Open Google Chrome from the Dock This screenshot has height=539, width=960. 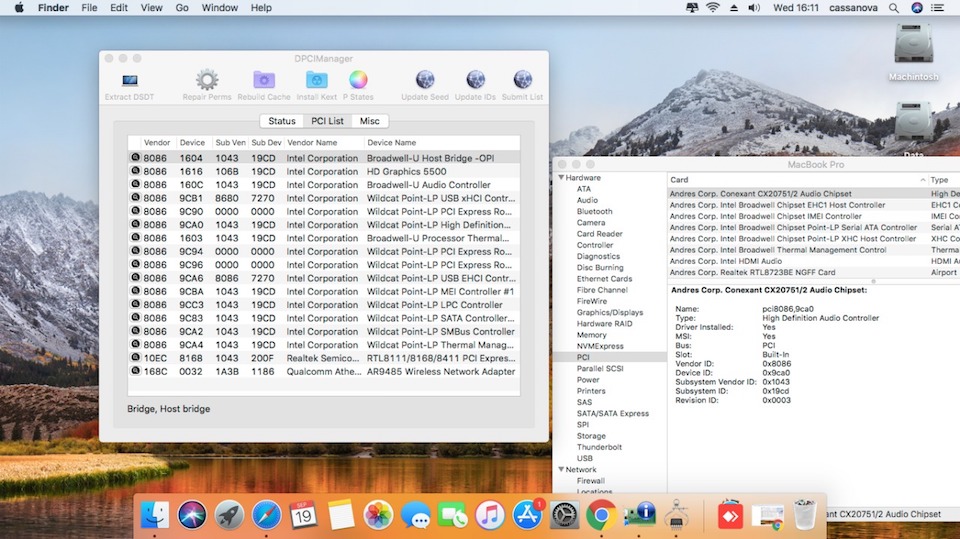pyautogui.click(x=599, y=515)
